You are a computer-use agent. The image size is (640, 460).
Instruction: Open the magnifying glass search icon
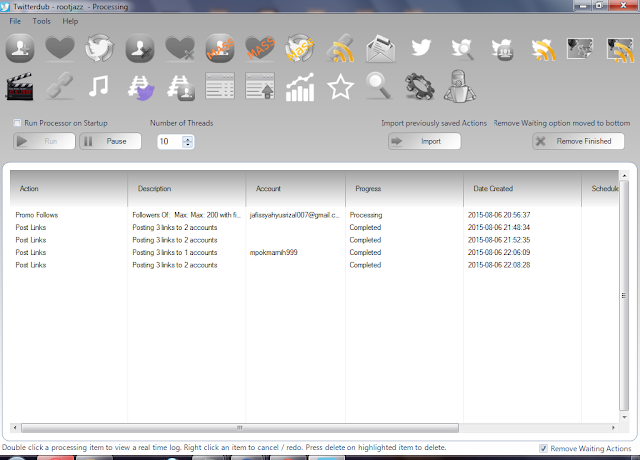[x=380, y=86]
